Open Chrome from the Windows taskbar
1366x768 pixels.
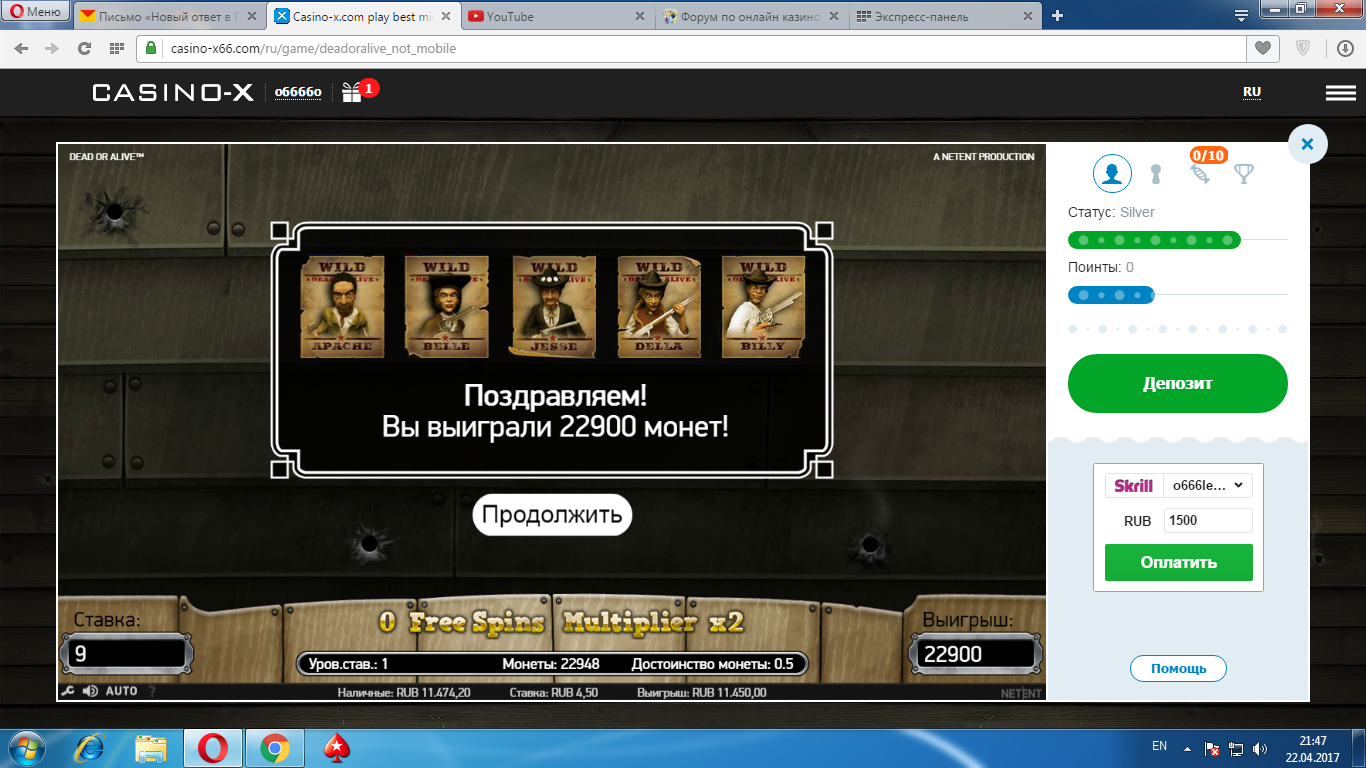(x=275, y=747)
